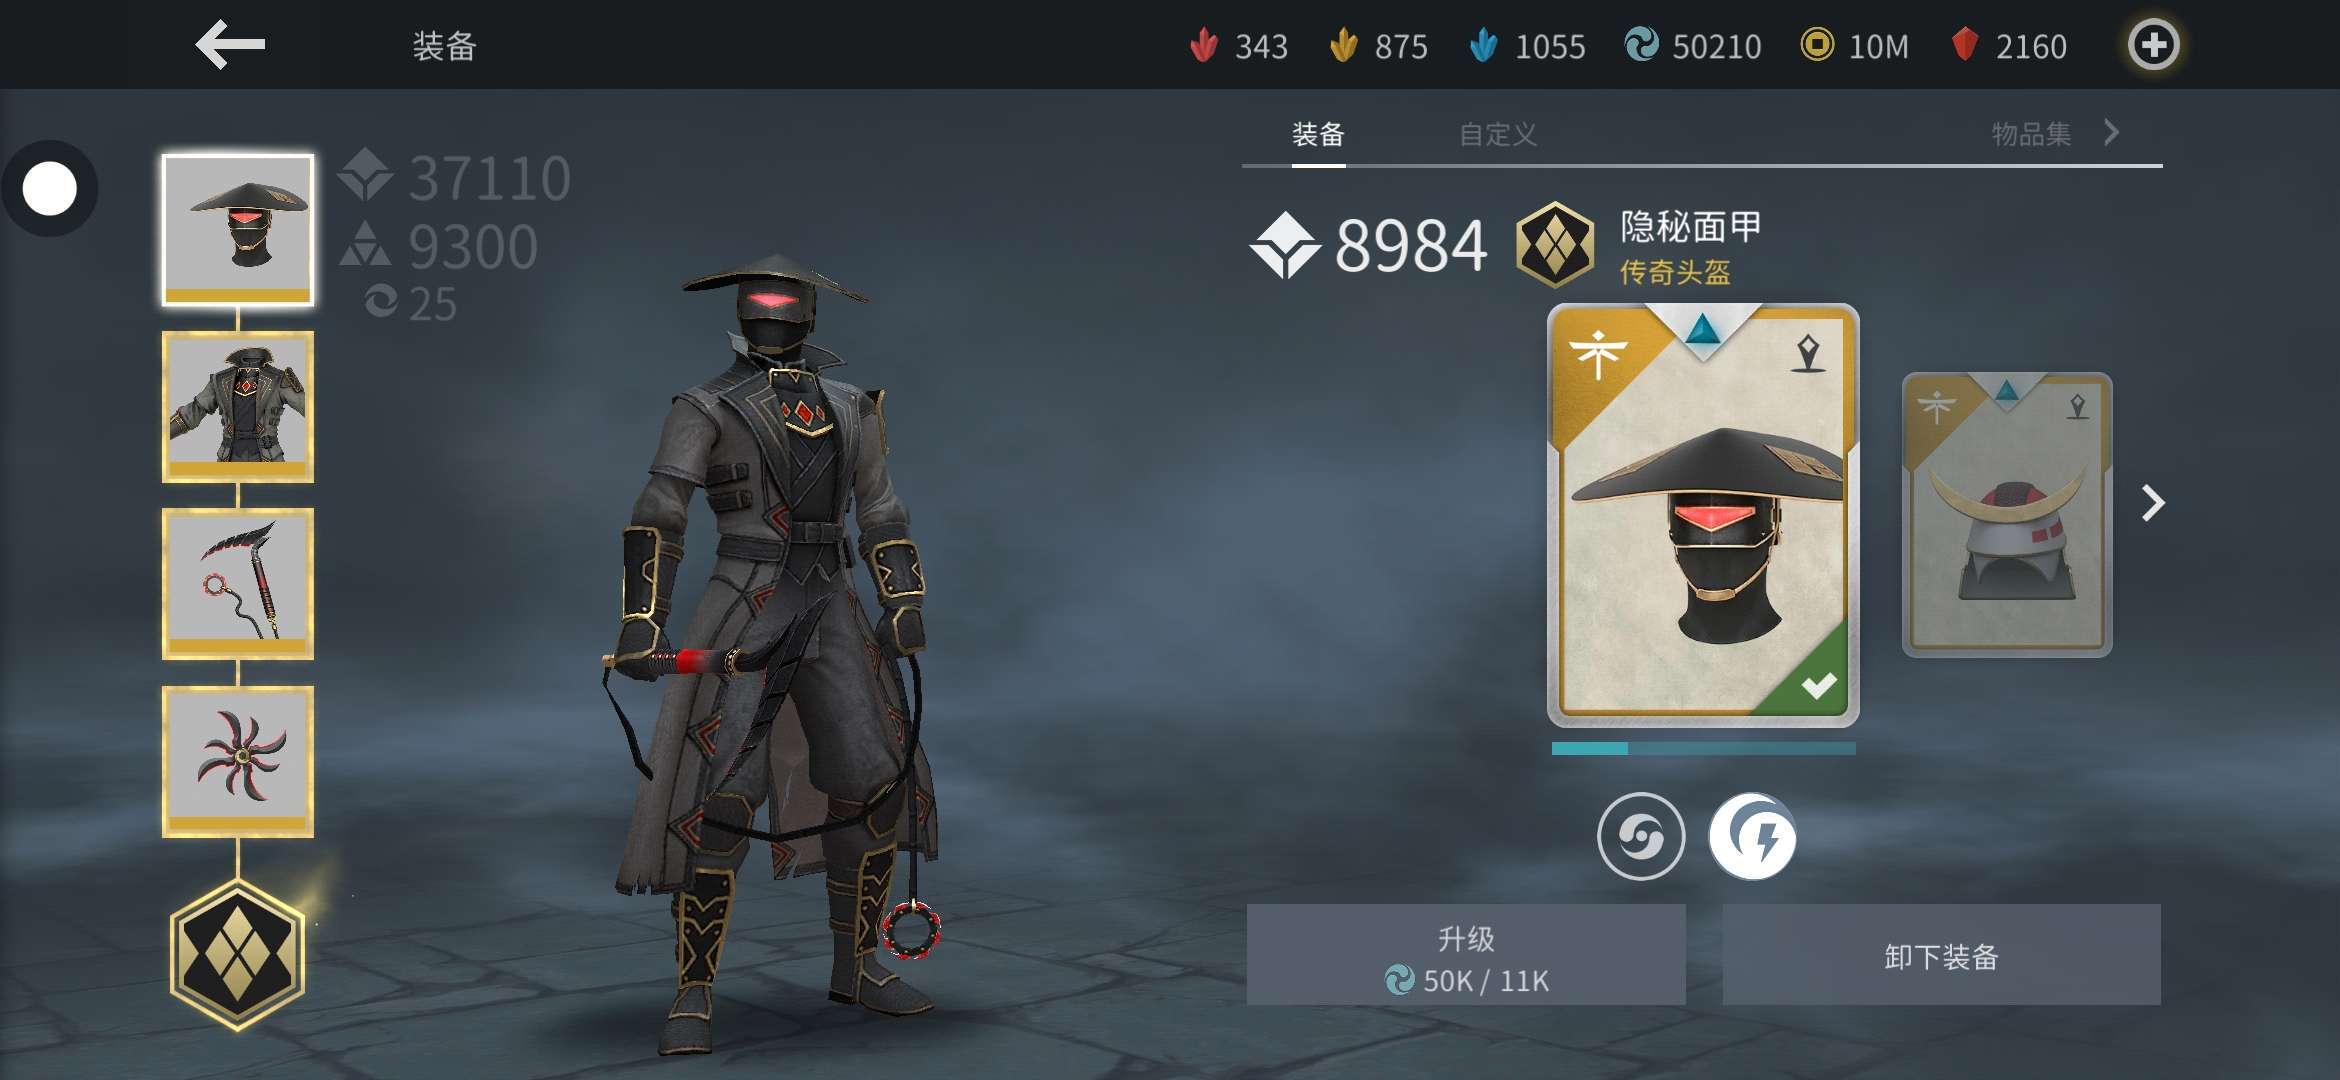Click the teal upgrade progress bar
Viewport: 2340px width, 1080px height.
point(1703,748)
